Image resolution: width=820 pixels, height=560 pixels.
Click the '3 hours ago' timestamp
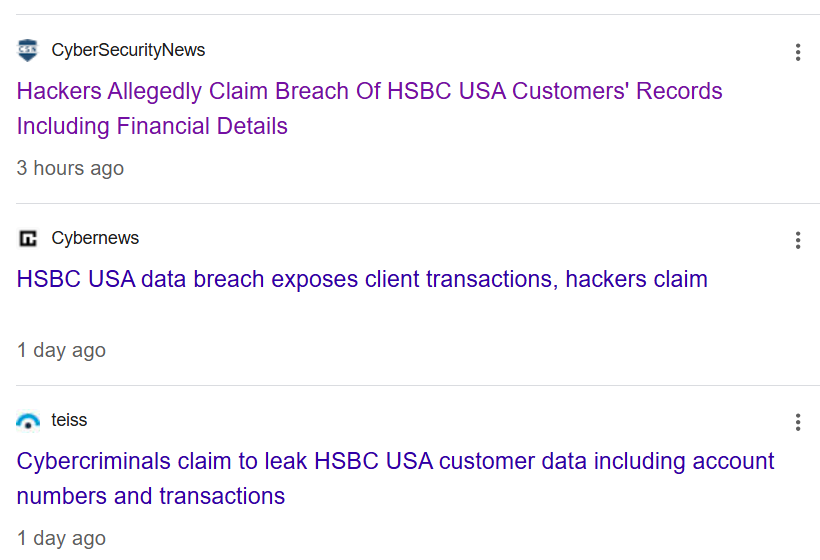[x=70, y=168]
